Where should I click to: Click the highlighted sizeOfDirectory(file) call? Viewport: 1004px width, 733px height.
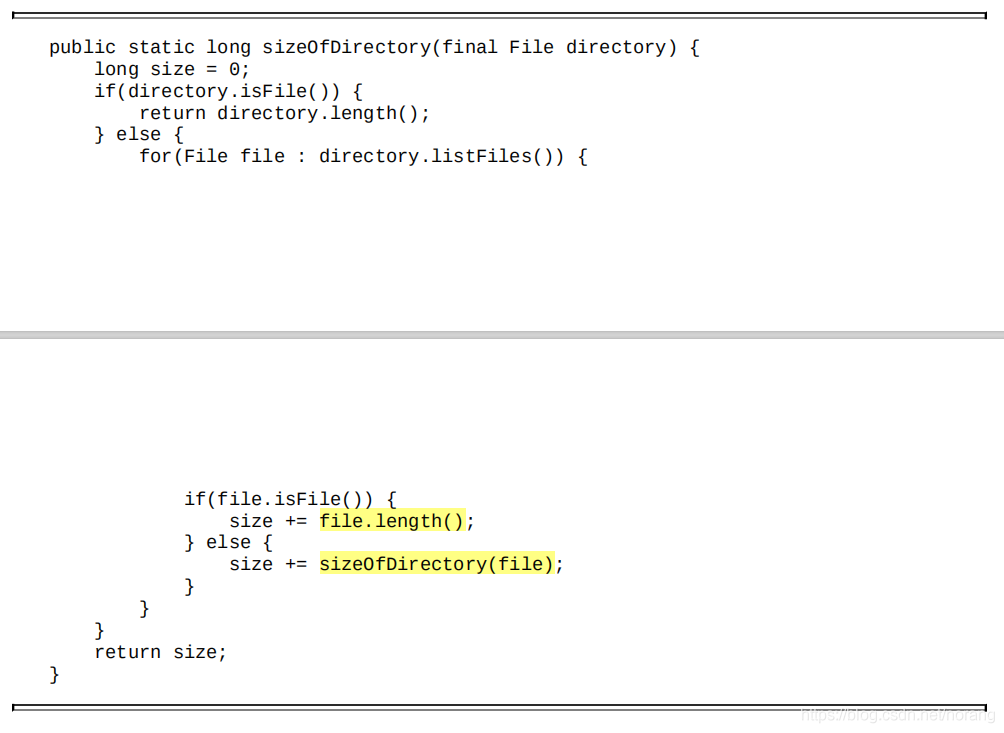point(436,564)
